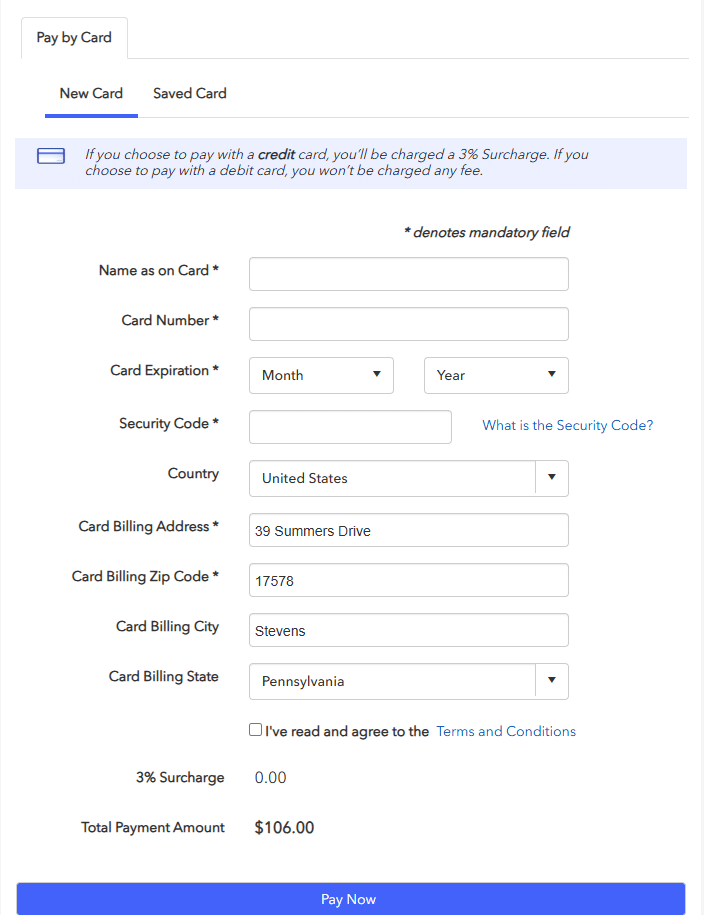704x915 pixels.
Task: Select the Card Billing City field
Action: click(408, 630)
